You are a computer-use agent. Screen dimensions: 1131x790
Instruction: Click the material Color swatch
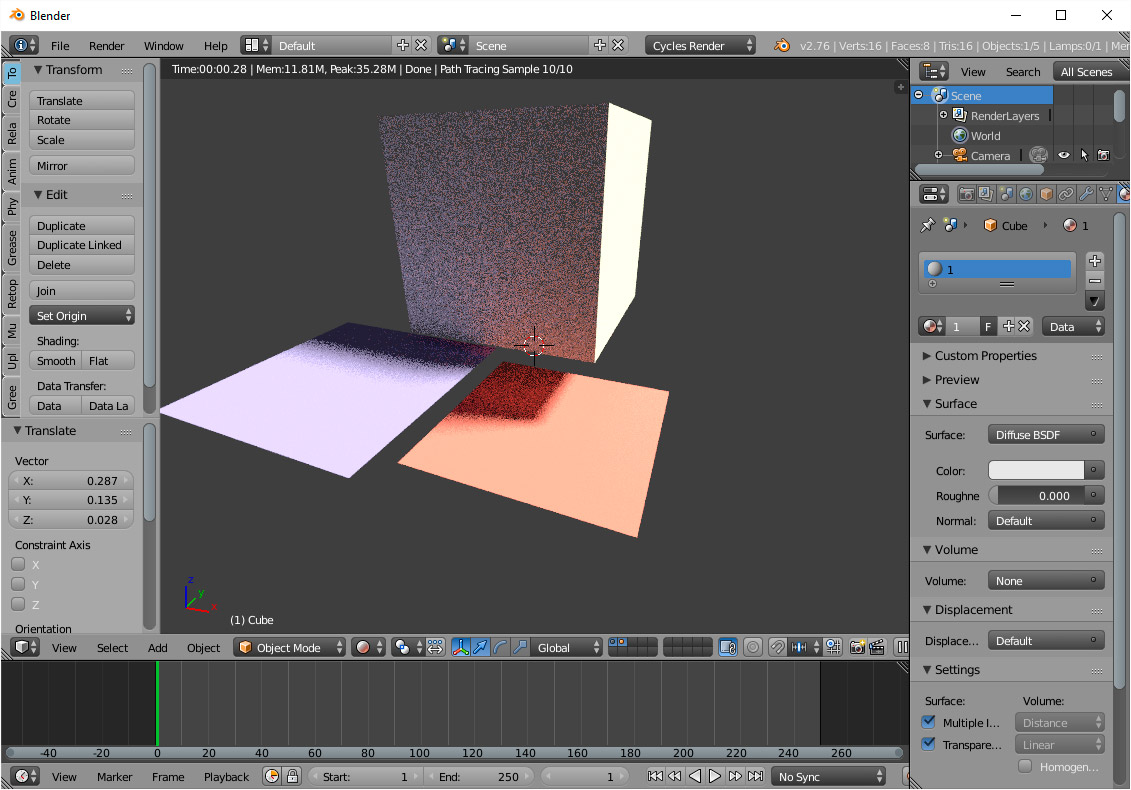pyautogui.click(x=1038, y=470)
